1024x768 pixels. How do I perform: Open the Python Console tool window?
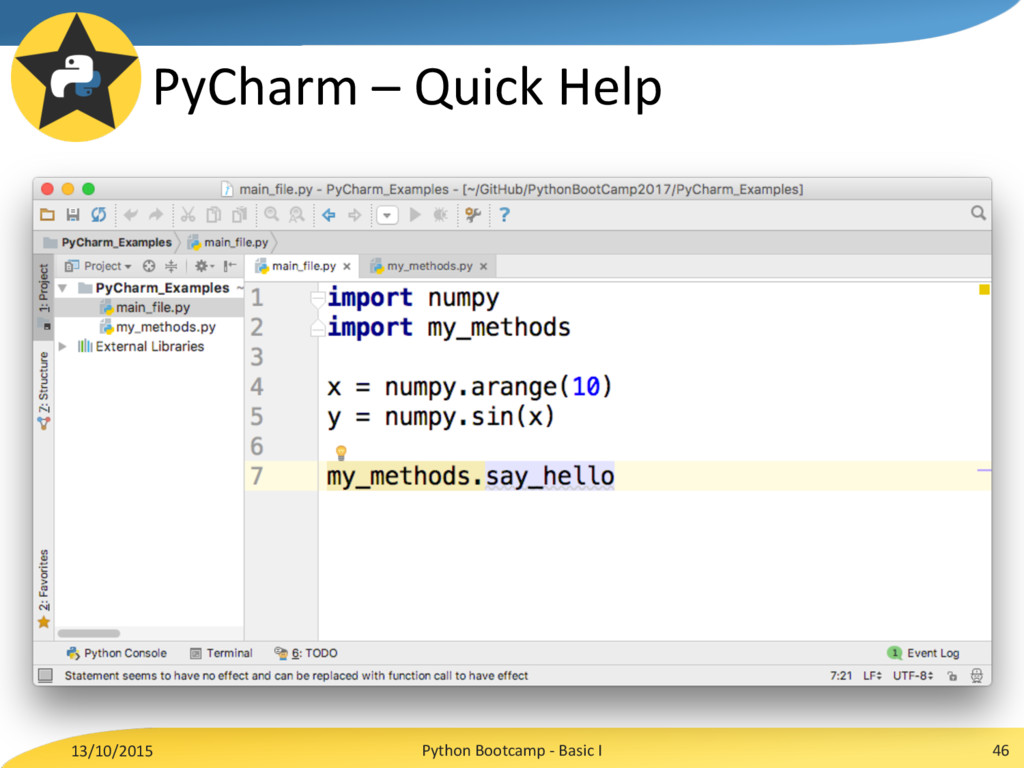(116, 653)
